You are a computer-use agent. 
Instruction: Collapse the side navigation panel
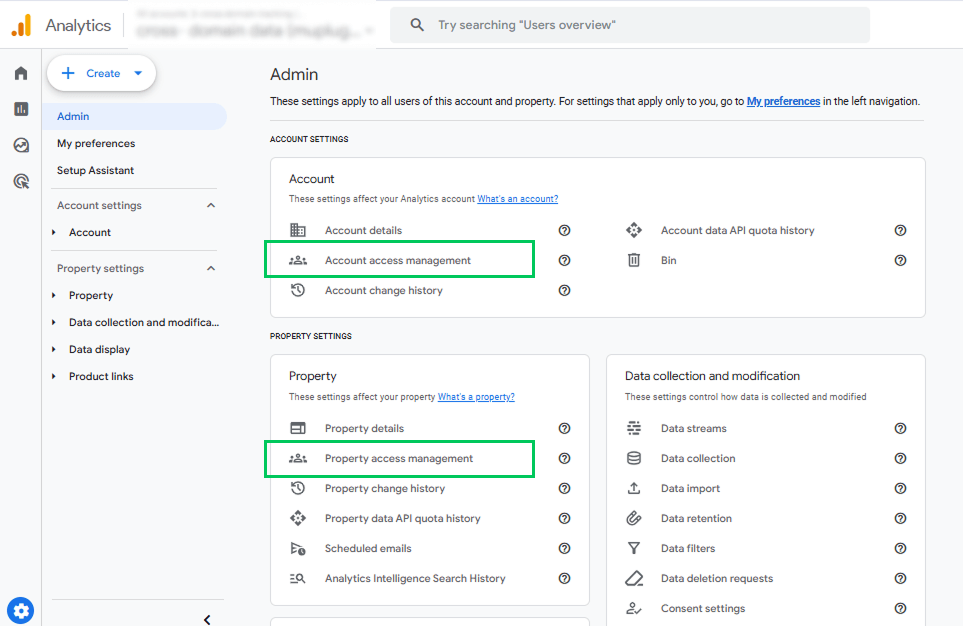point(207,619)
